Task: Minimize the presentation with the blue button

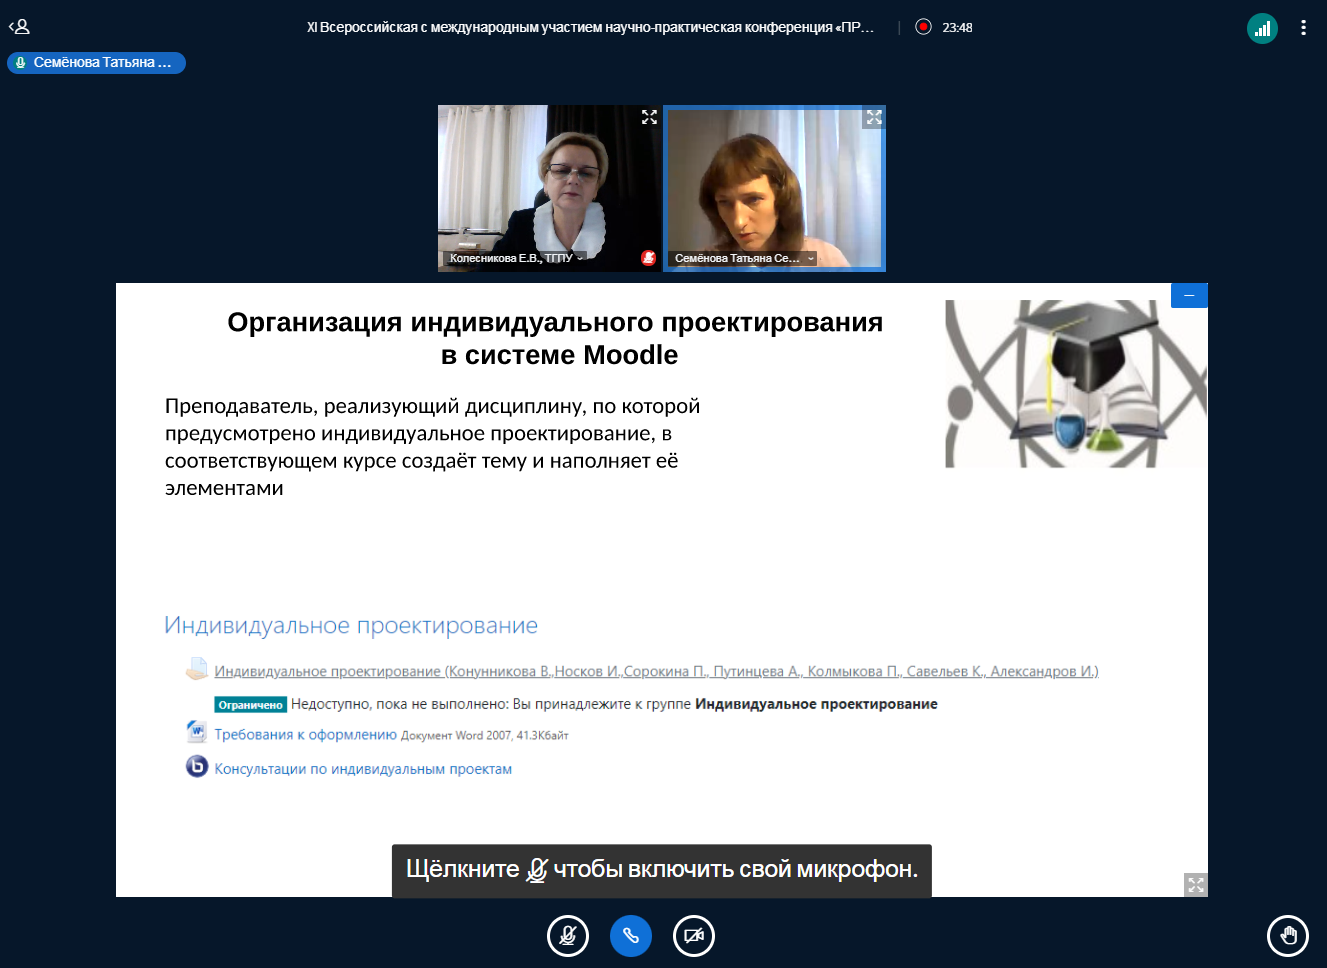Action: (x=1189, y=295)
